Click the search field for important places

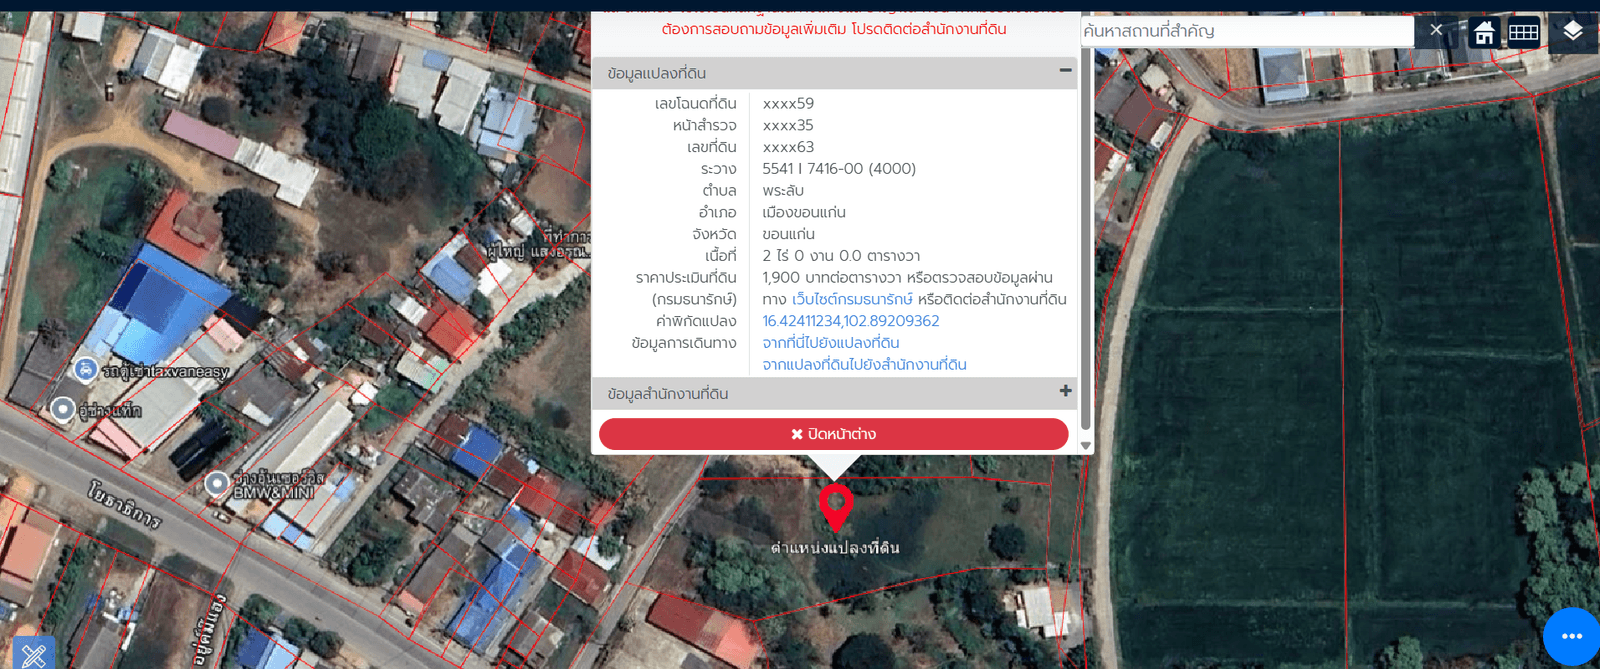click(x=1246, y=31)
